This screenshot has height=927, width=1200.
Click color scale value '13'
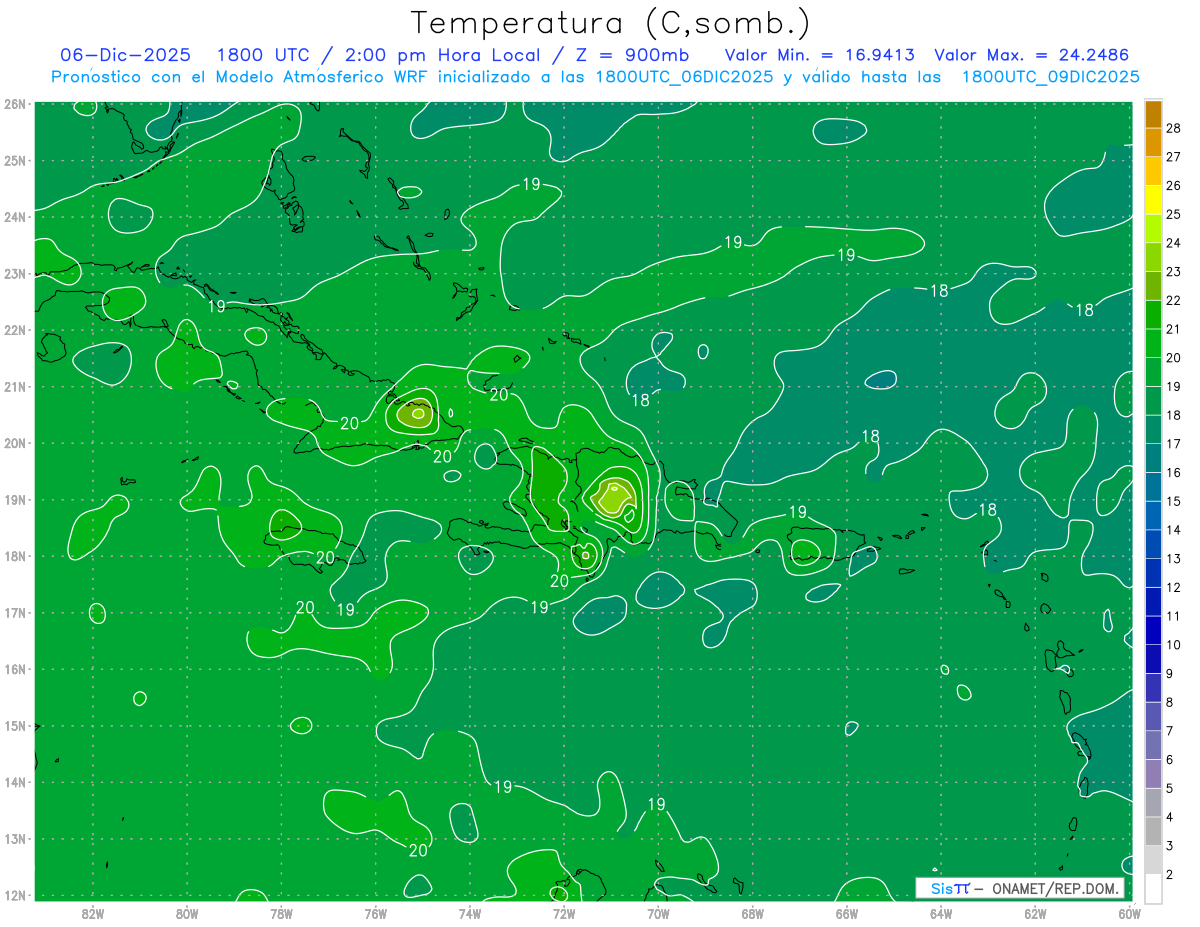coord(1174,559)
